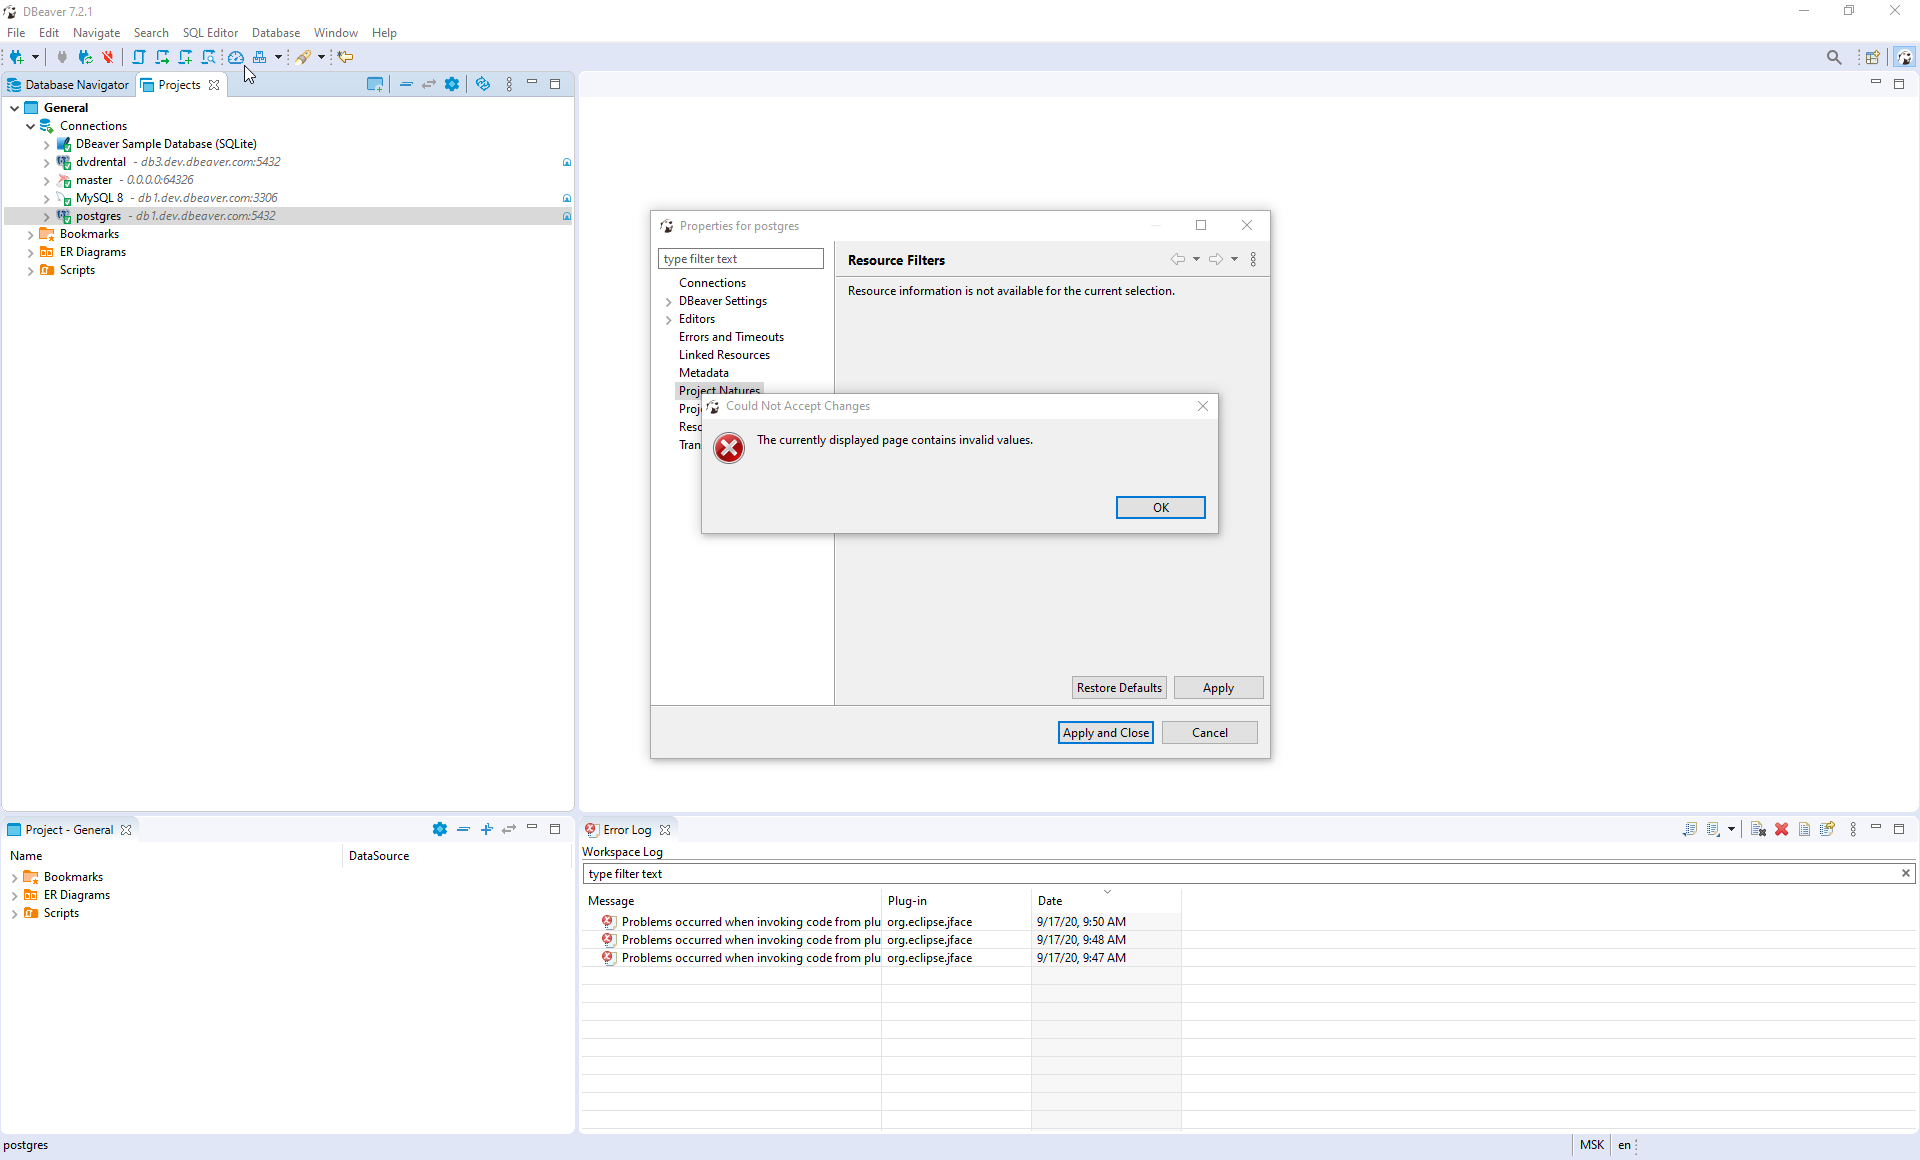
Task: Disconnect from the current database
Action: [108, 57]
